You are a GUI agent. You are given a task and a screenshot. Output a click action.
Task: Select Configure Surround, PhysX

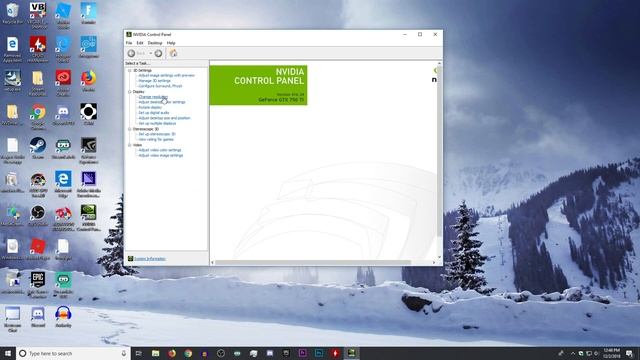[160, 86]
